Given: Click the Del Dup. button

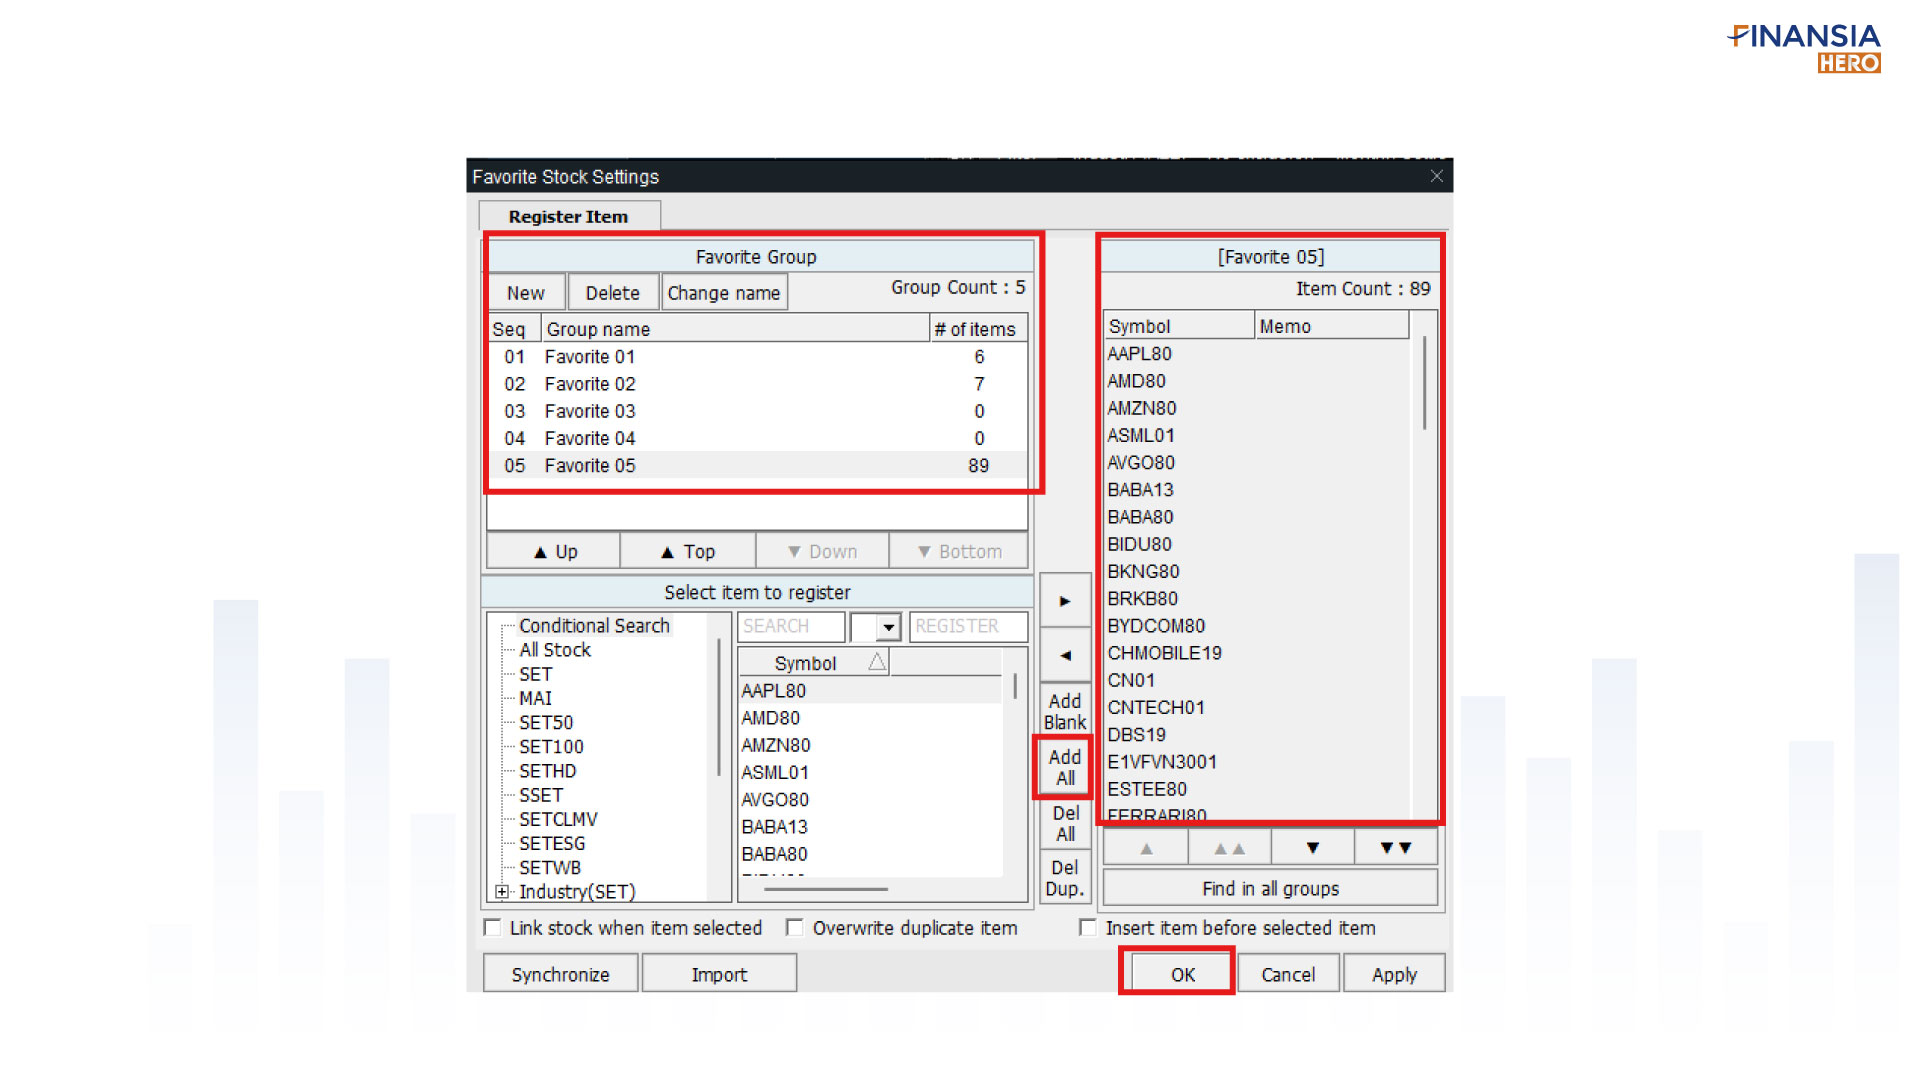Looking at the screenshot, I should point(1065,878).
